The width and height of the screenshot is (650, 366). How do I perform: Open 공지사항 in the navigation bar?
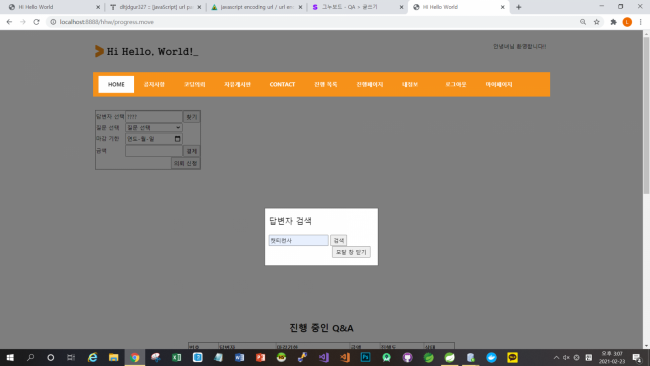pos(154,84)
